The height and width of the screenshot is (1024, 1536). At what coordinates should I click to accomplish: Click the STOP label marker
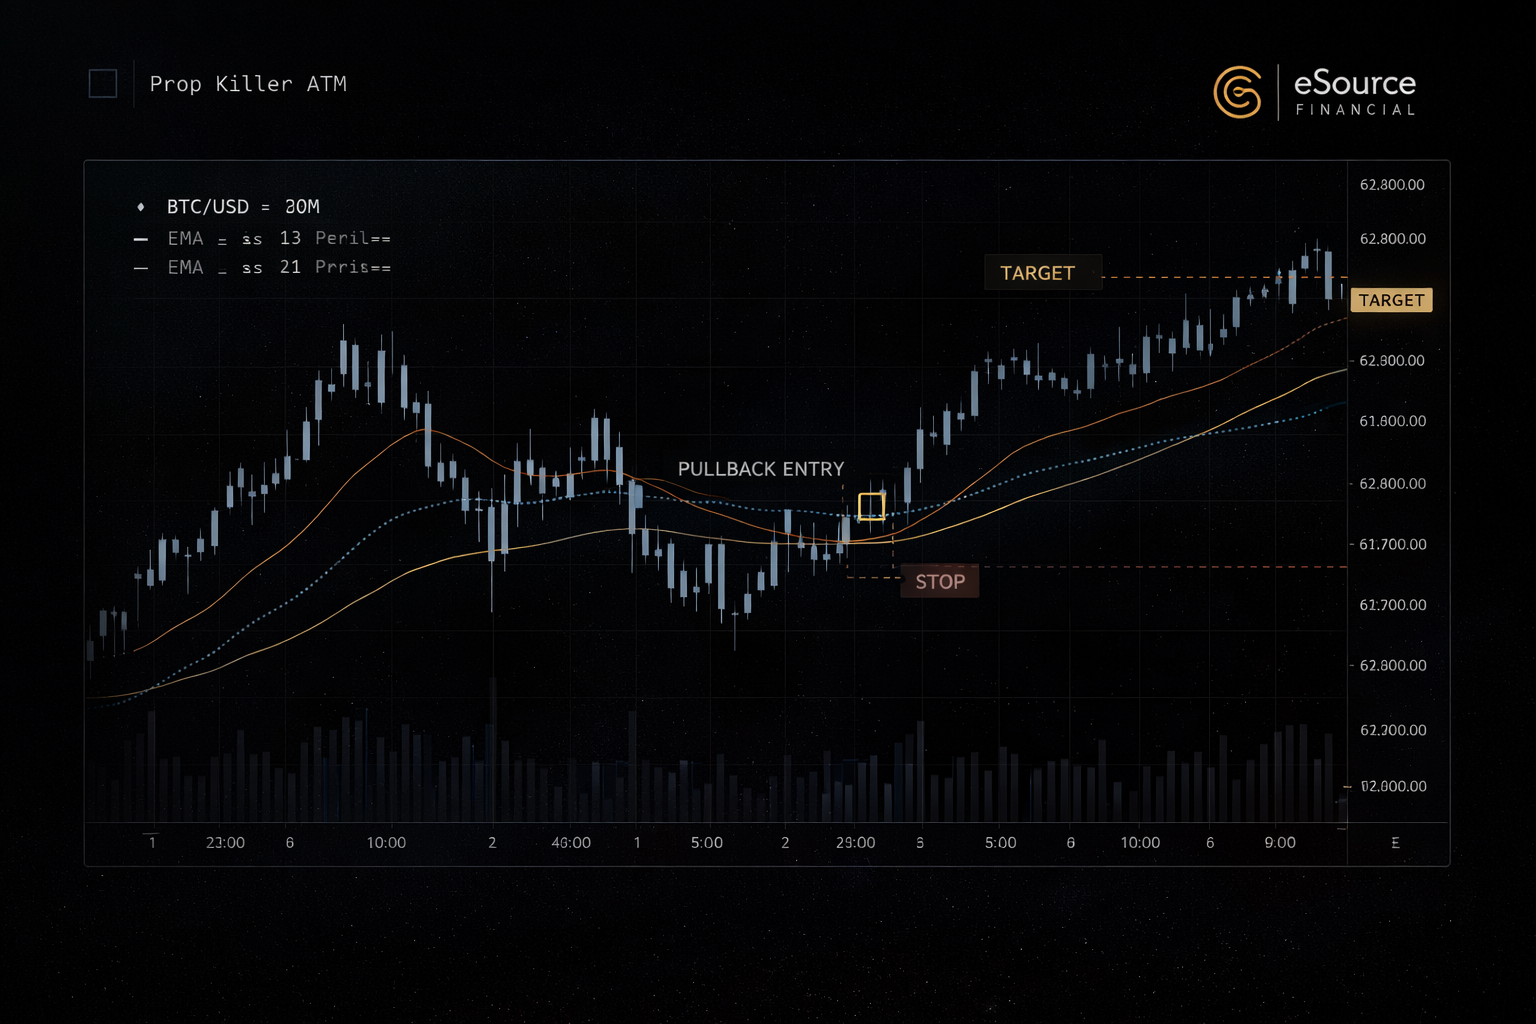(939, 581)
